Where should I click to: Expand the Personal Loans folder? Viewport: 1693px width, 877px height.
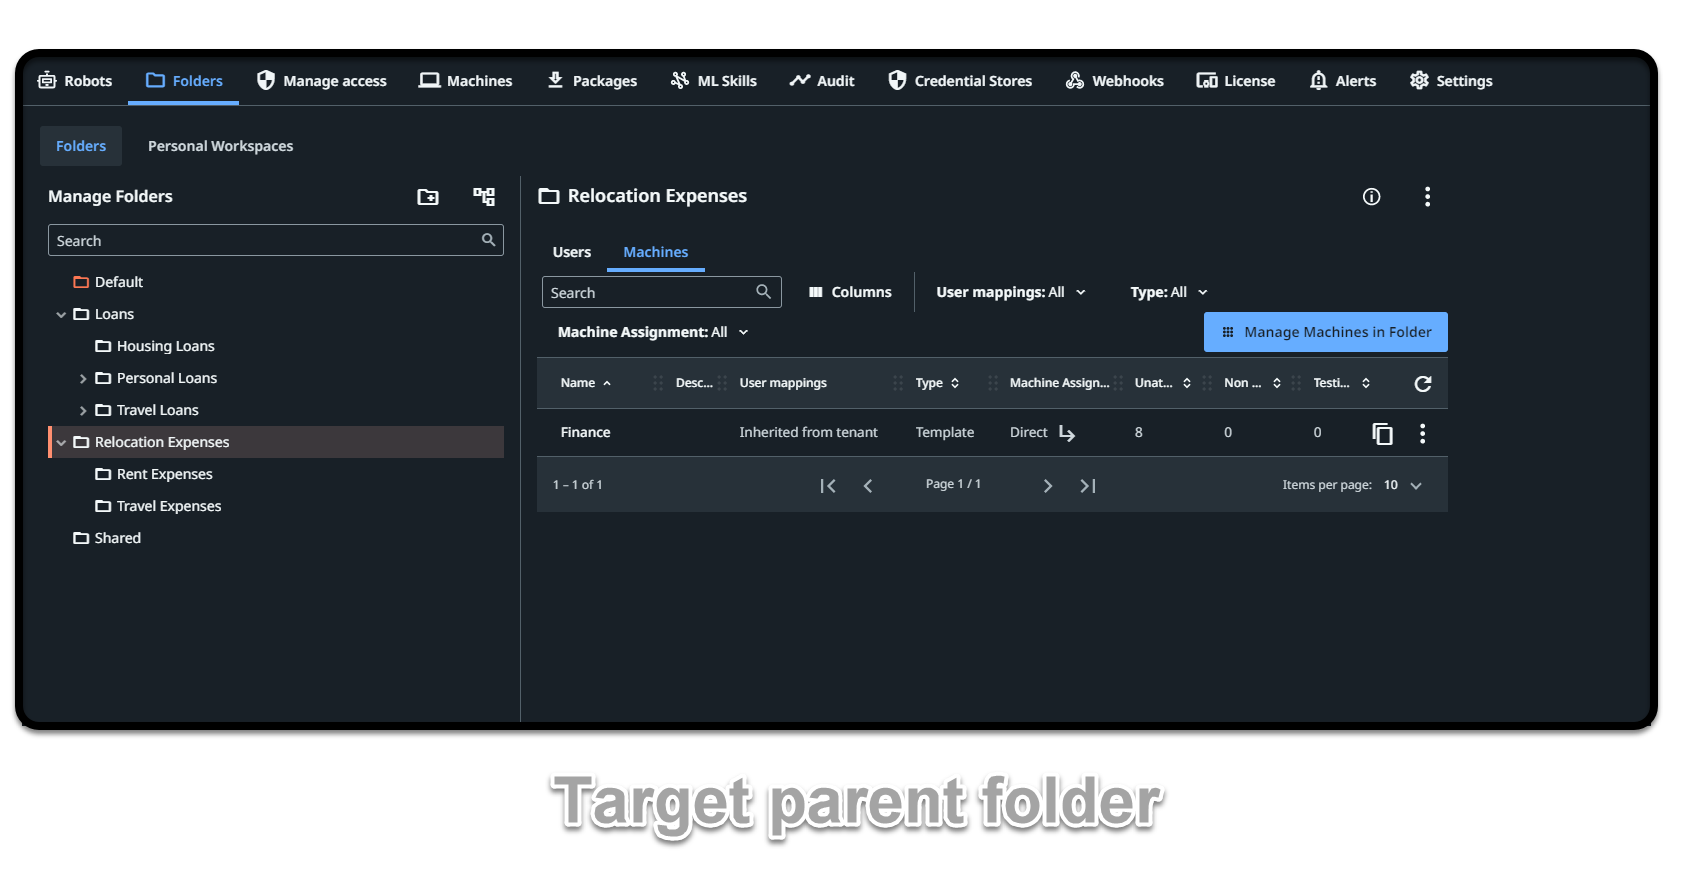pos(83,379)
